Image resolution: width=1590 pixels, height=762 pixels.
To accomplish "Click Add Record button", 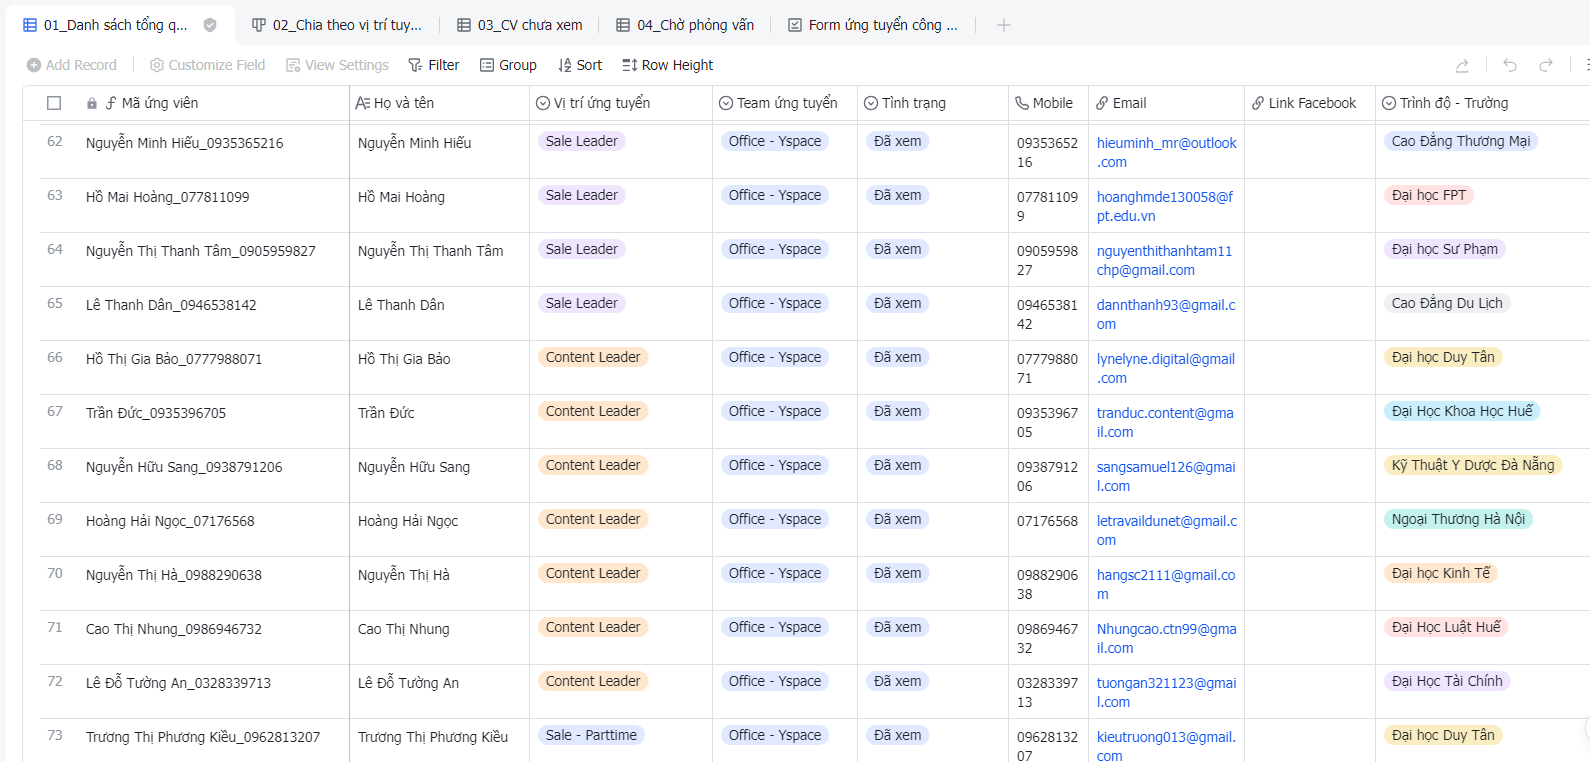I will click(71, 65).
